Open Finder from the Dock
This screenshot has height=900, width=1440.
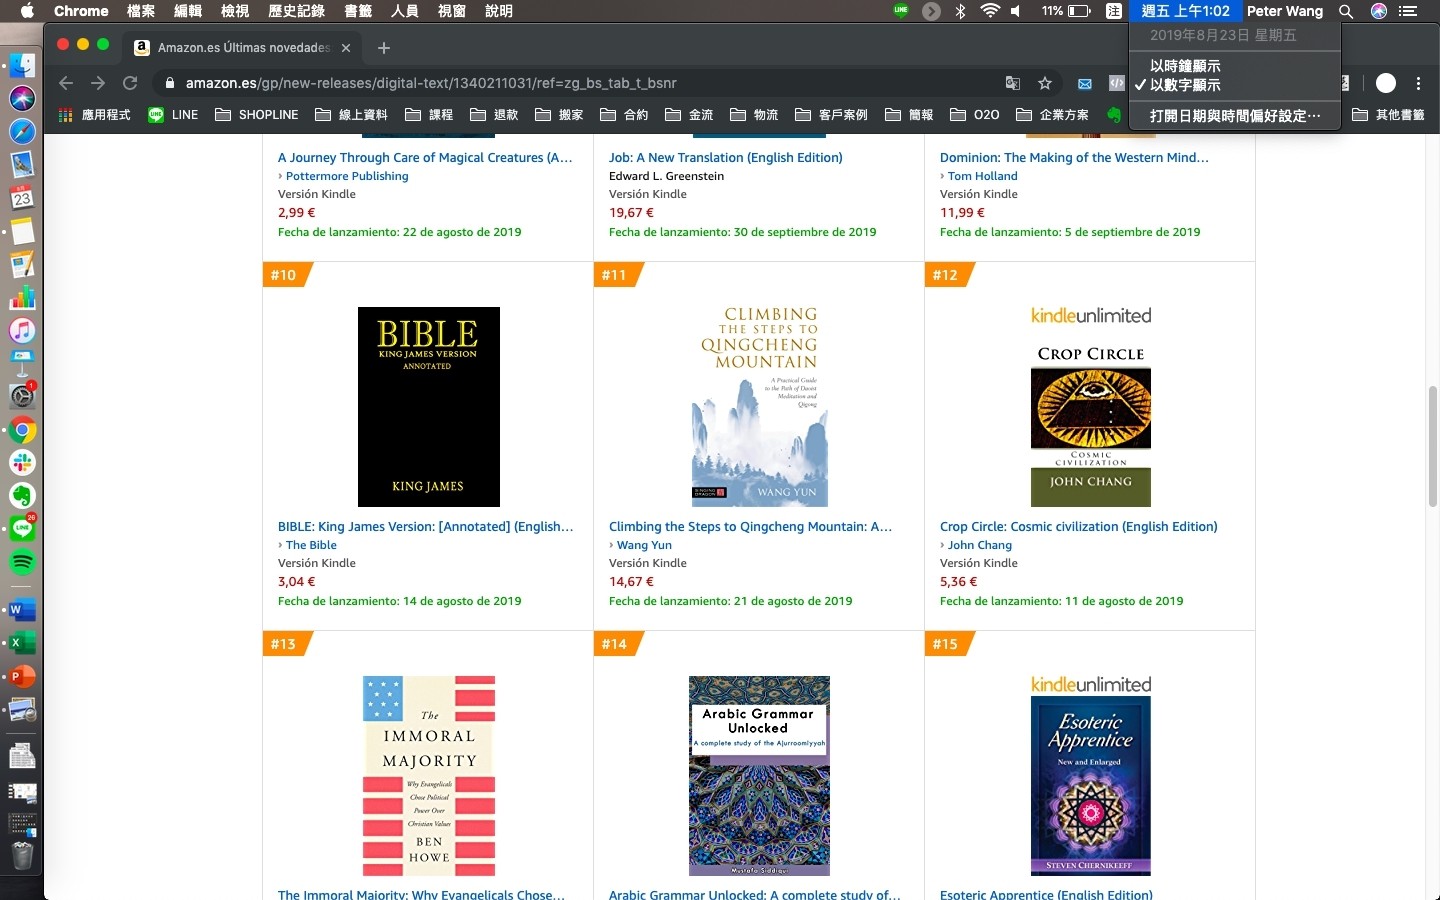pyautogui.click(x=22, y=66)
